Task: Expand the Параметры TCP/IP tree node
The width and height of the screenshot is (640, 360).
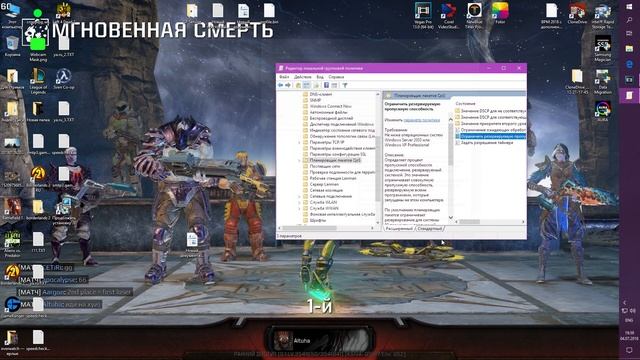Action: click(300, 142)
